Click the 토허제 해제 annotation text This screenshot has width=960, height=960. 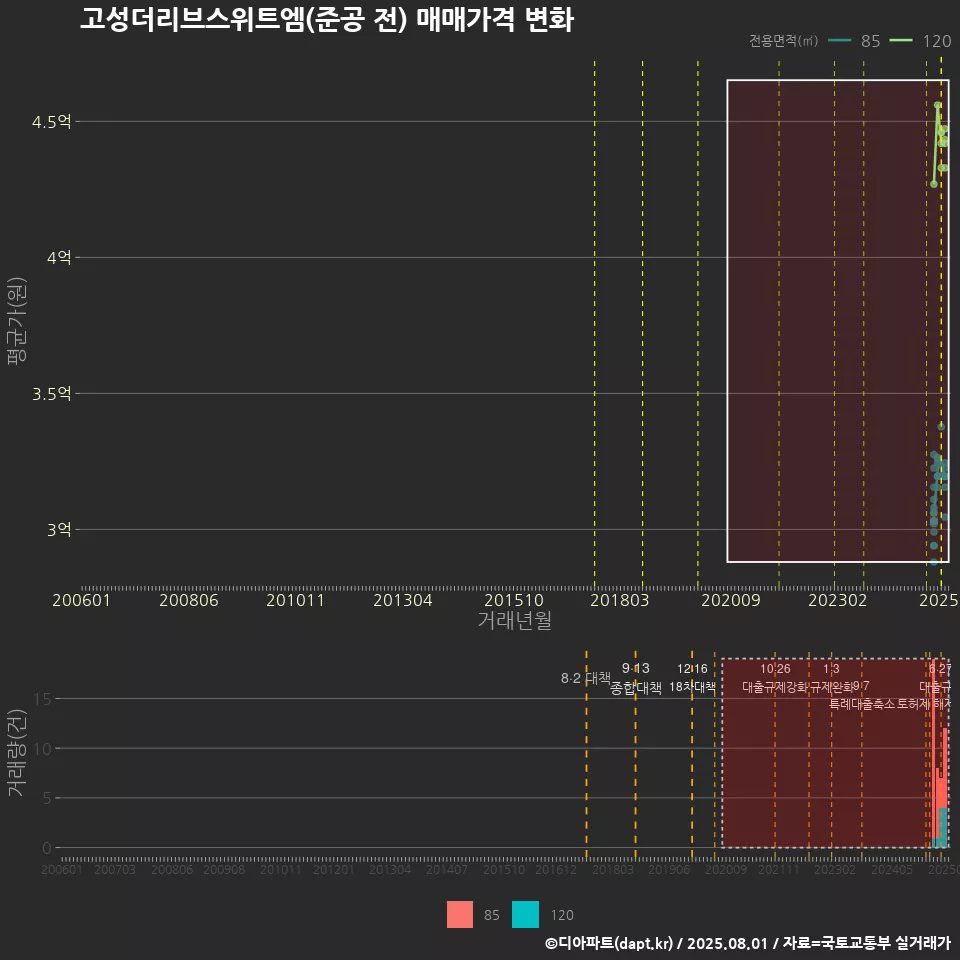(x=923, y=704)
